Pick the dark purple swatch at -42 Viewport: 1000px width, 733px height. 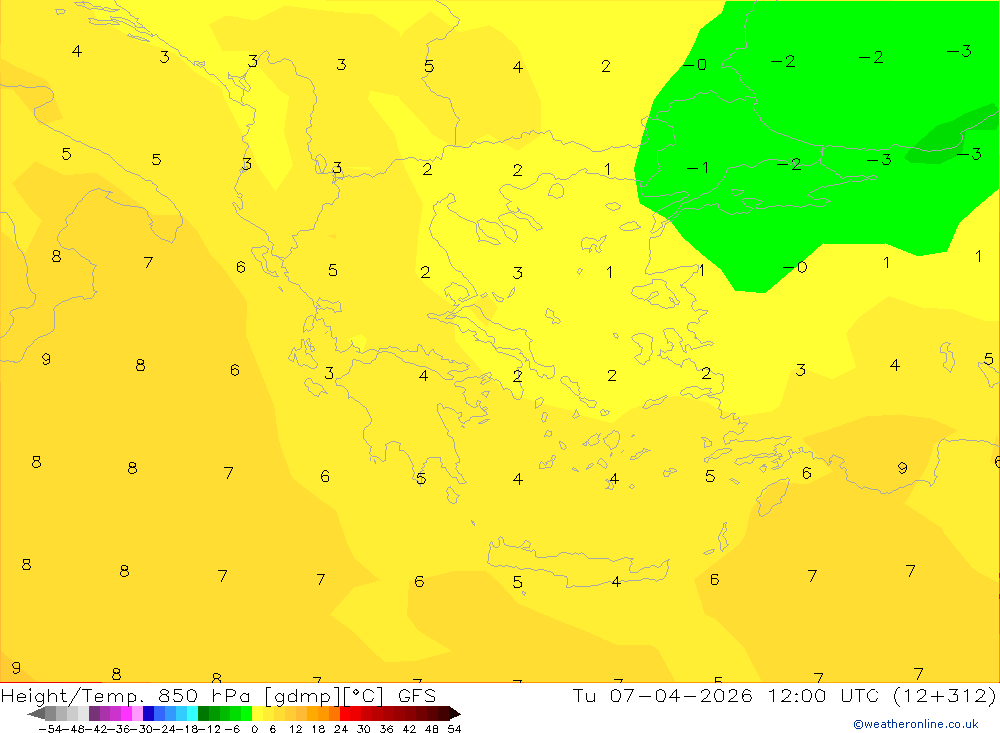(x=94, y=713)
